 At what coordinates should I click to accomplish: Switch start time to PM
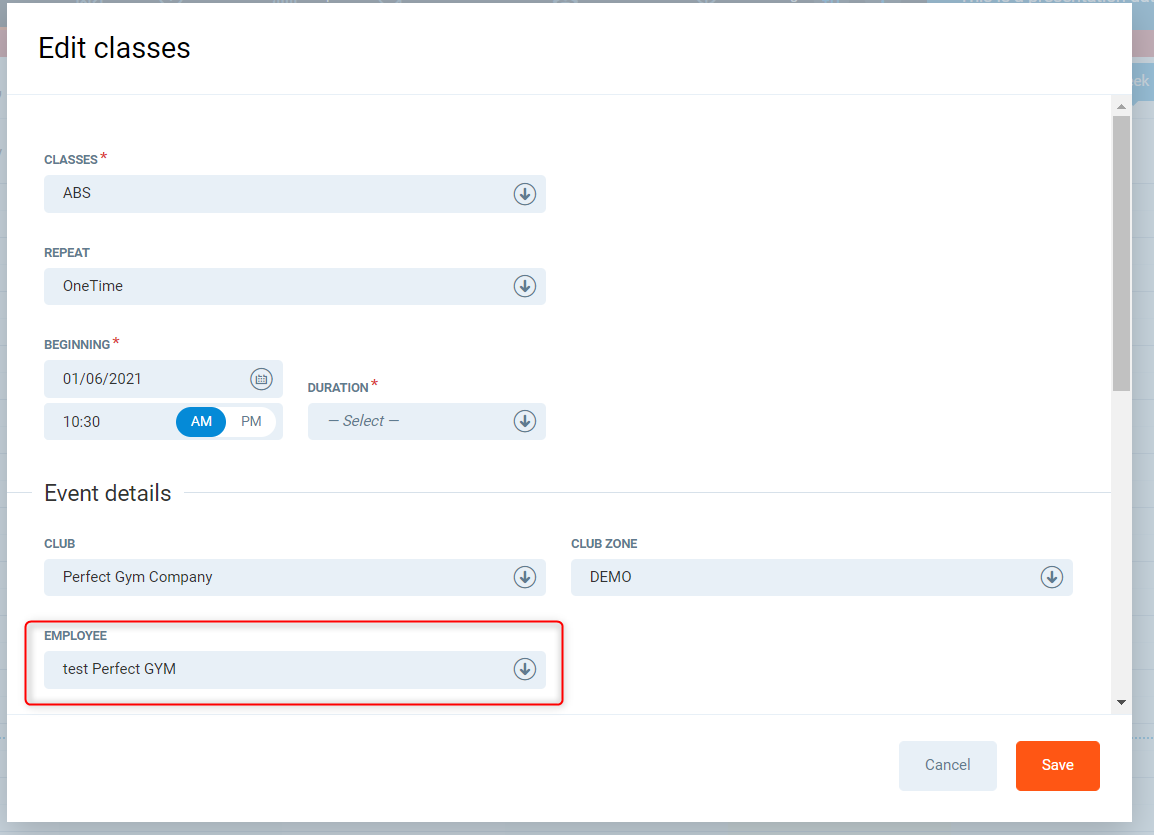251,421
